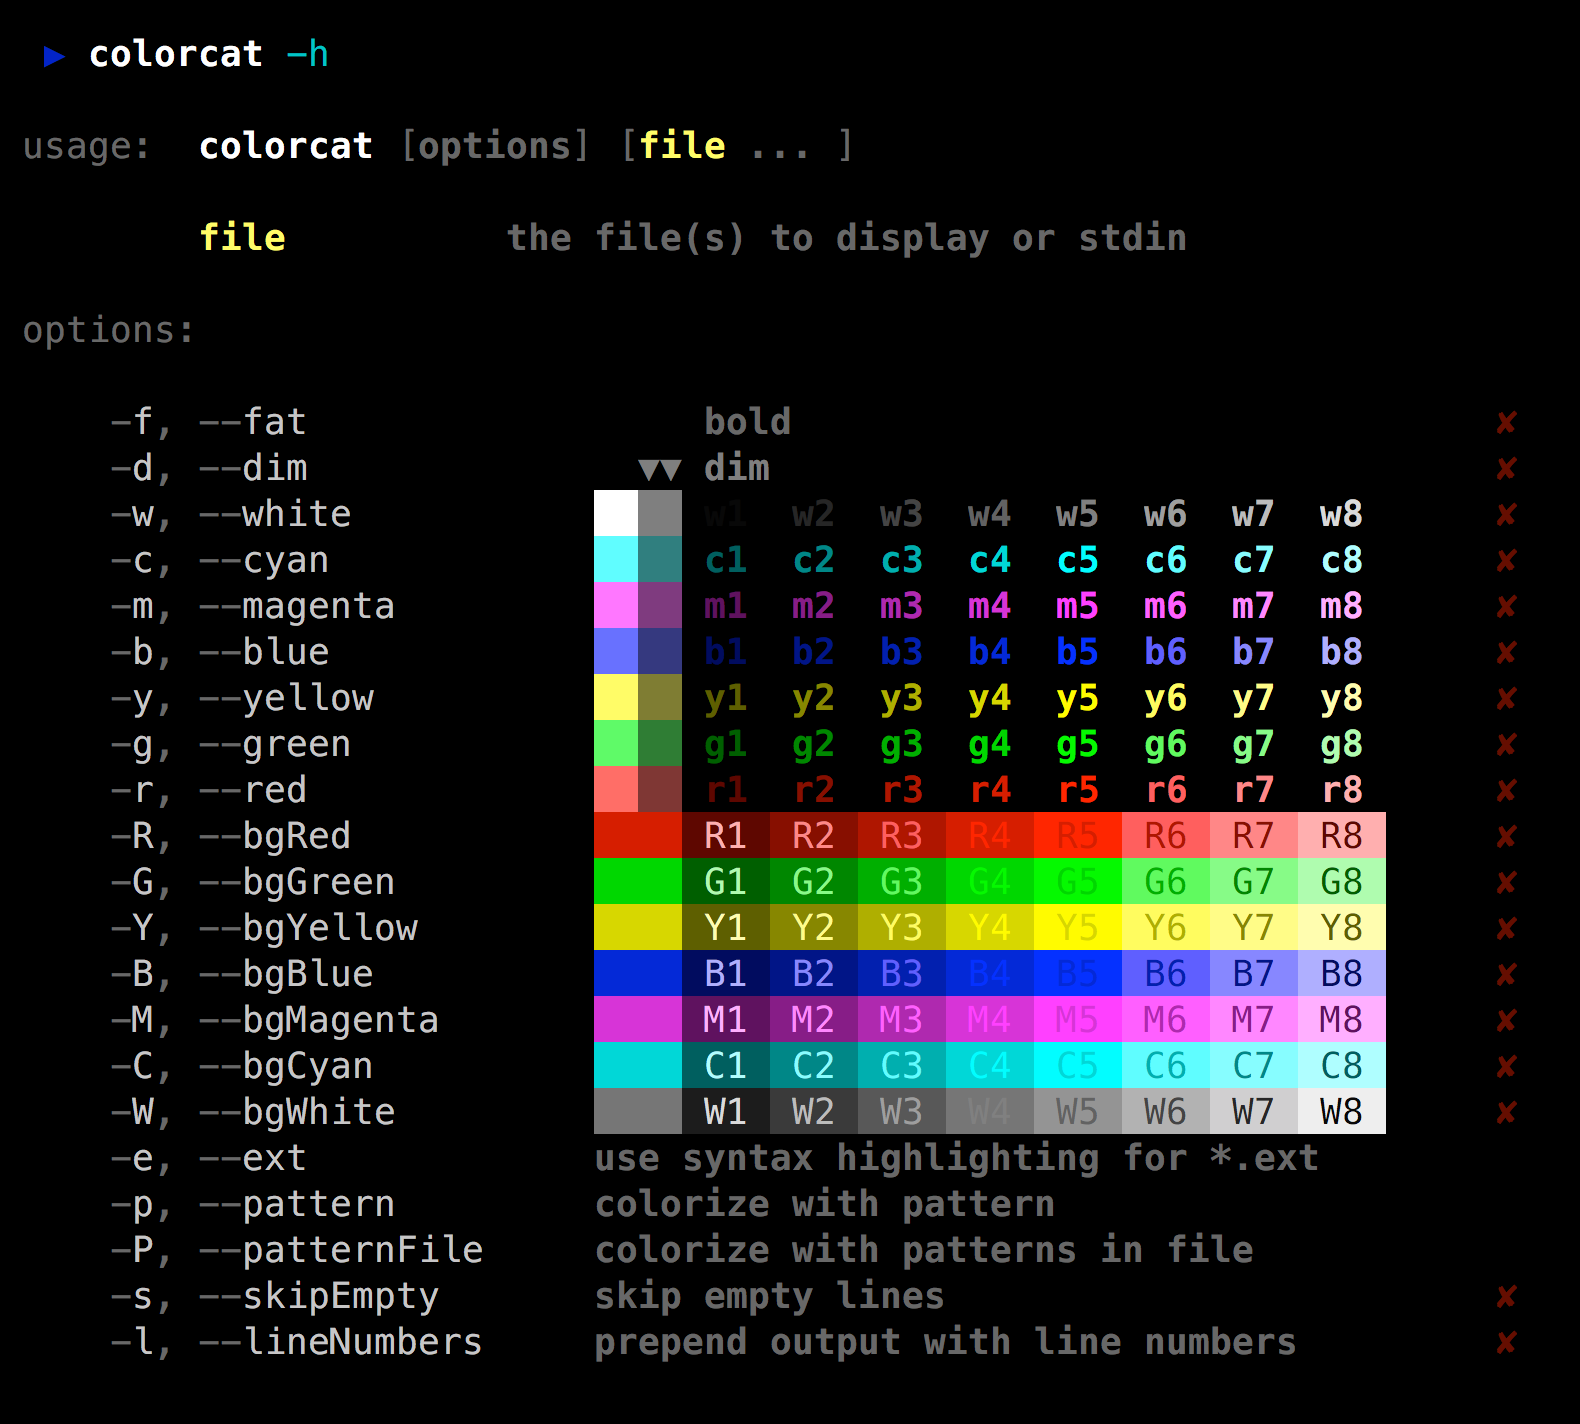Click the 'options:' section heading

[x=109, y=331]
